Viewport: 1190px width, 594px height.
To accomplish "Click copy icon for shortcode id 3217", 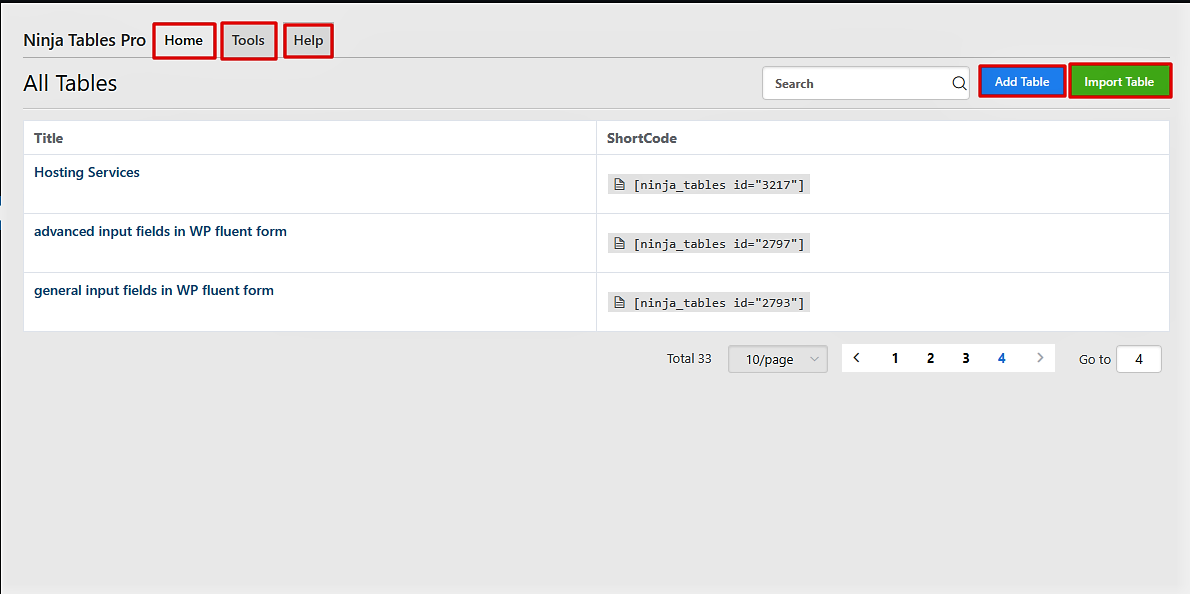I will pyautogui.click(x=620, y=185).
